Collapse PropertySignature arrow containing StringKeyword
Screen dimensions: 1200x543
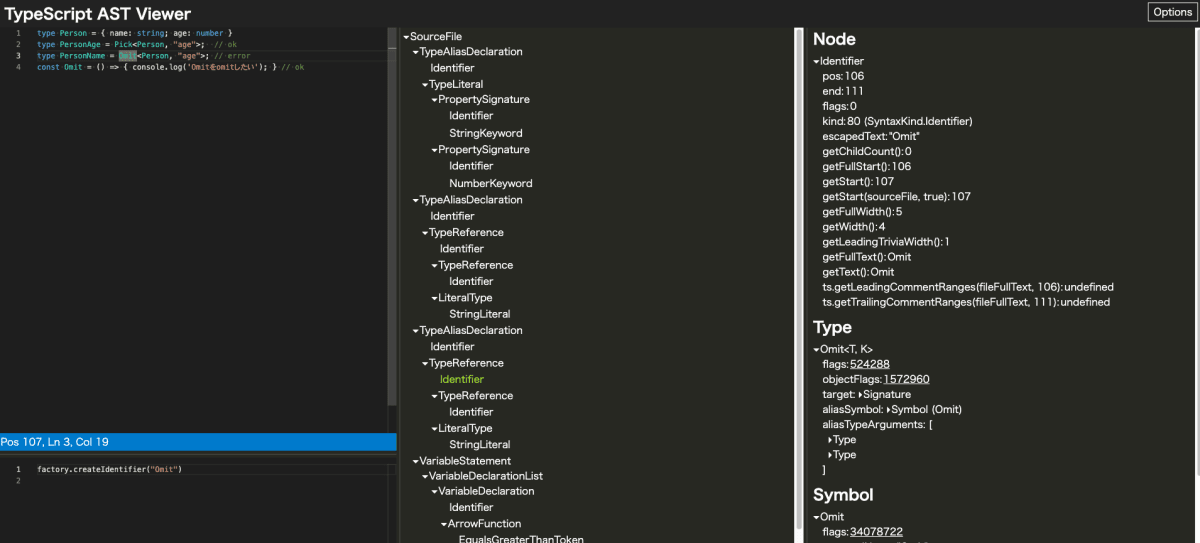coord(435,100)
